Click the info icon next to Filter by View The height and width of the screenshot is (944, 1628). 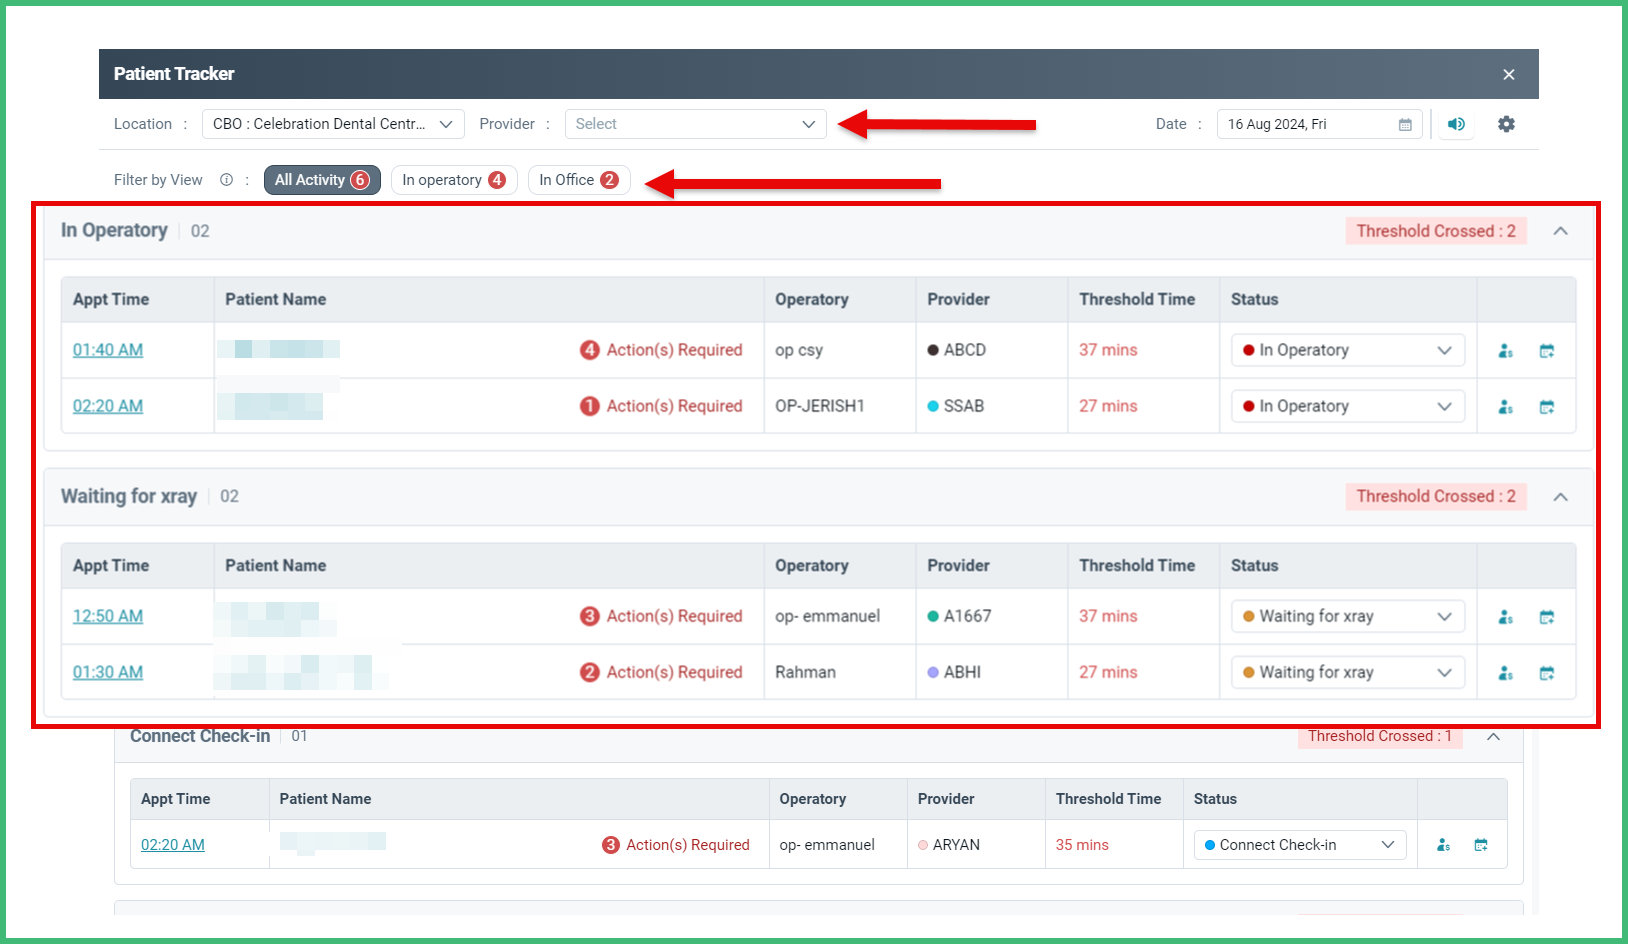point(227,180)
